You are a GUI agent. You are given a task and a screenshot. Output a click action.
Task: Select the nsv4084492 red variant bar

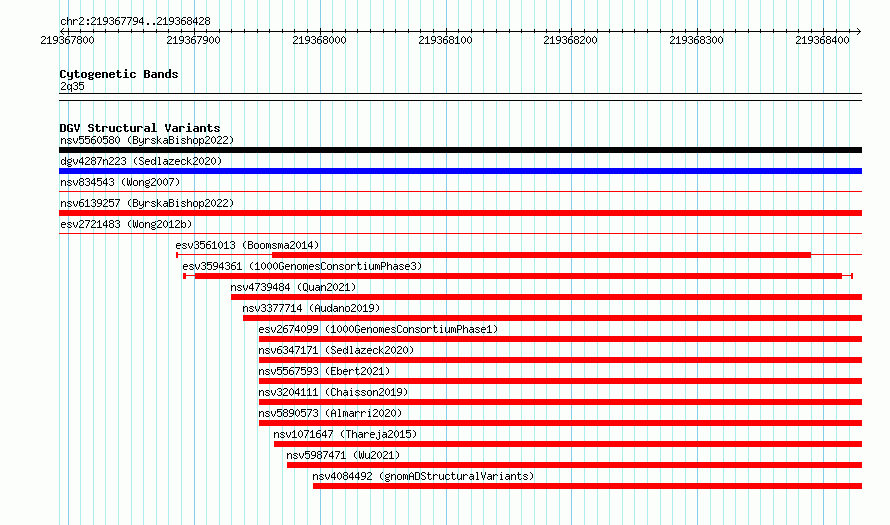pyautogui.click(x=587, y=486)
